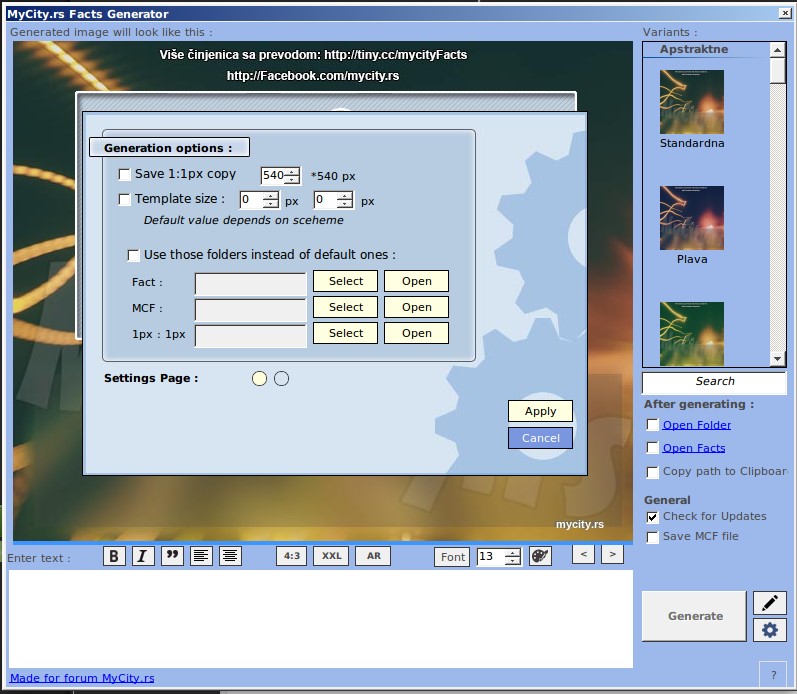Open Facts link
This screenshot has height=694, width=797.
pos(694,448)
